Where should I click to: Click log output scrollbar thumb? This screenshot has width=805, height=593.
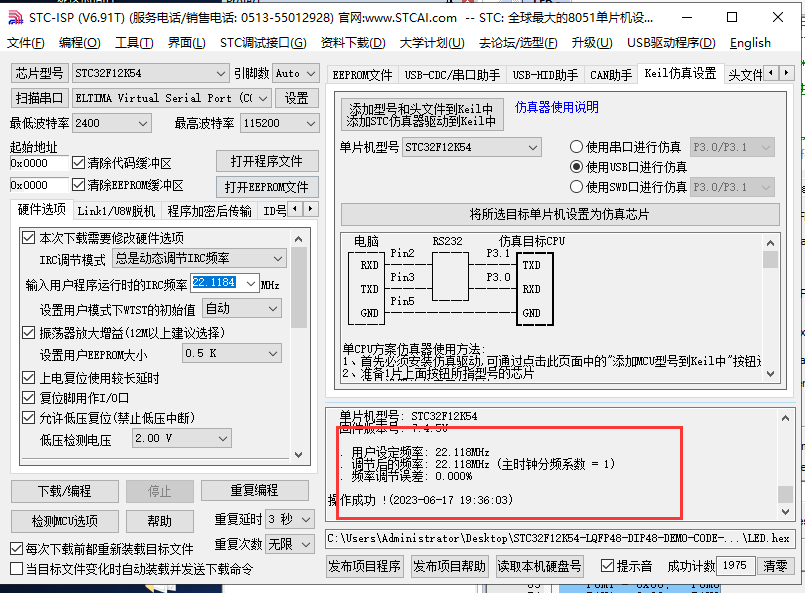(x=785, y=494)
